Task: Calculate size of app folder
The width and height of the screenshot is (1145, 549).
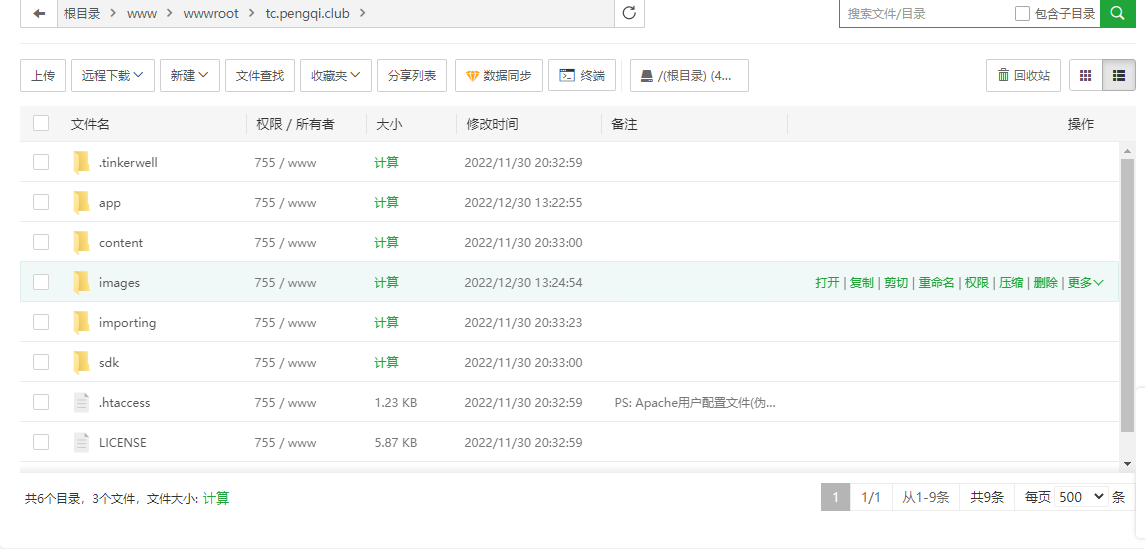Action: pyautogui.click(x=386, y=202)
